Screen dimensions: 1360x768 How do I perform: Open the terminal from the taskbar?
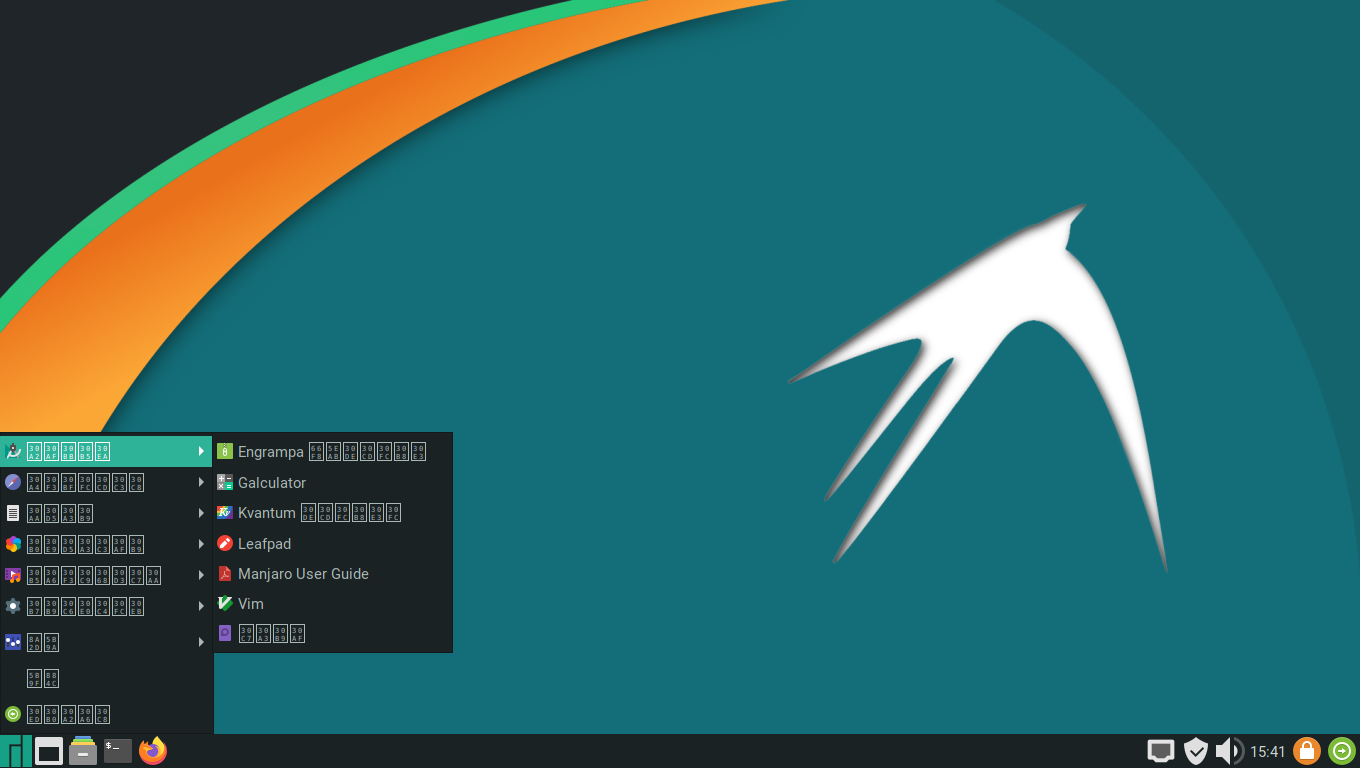[118, 751]
